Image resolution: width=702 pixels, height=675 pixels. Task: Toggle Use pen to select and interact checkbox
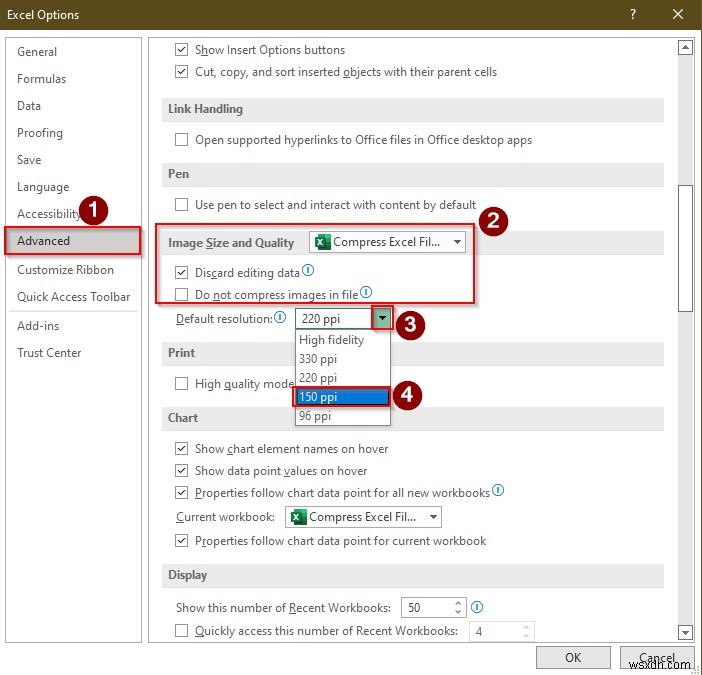181,205
